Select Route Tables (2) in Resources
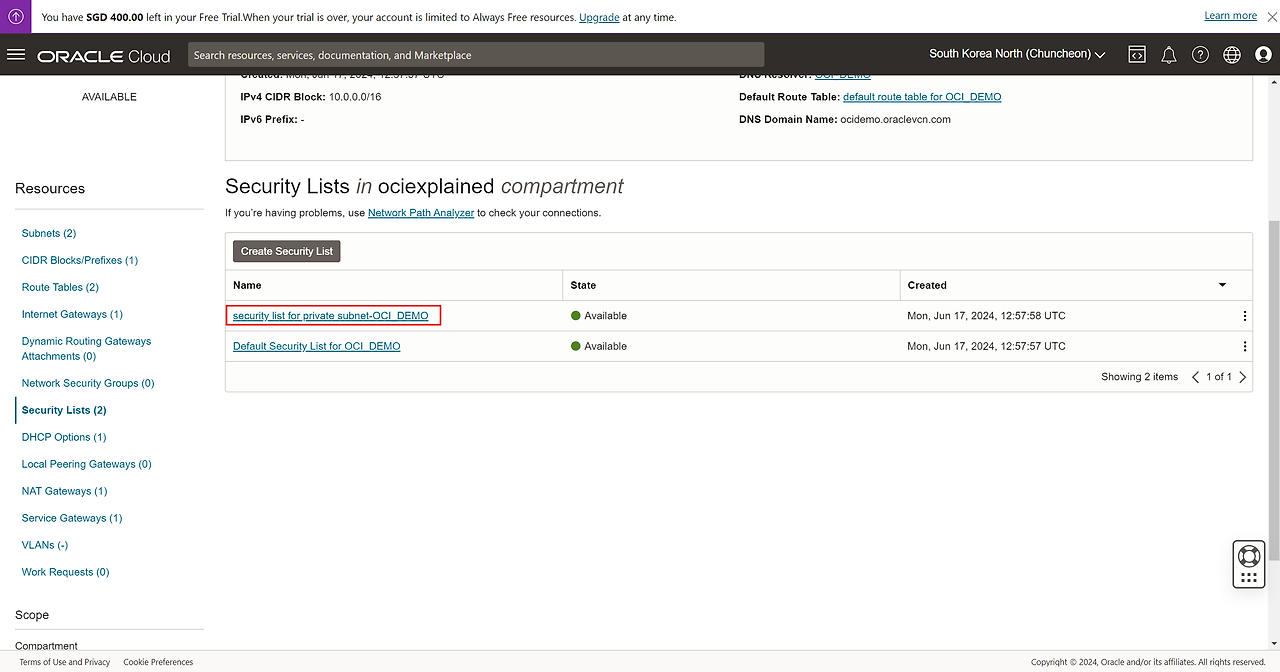The image size is (1280, 672). pos(60,287)
